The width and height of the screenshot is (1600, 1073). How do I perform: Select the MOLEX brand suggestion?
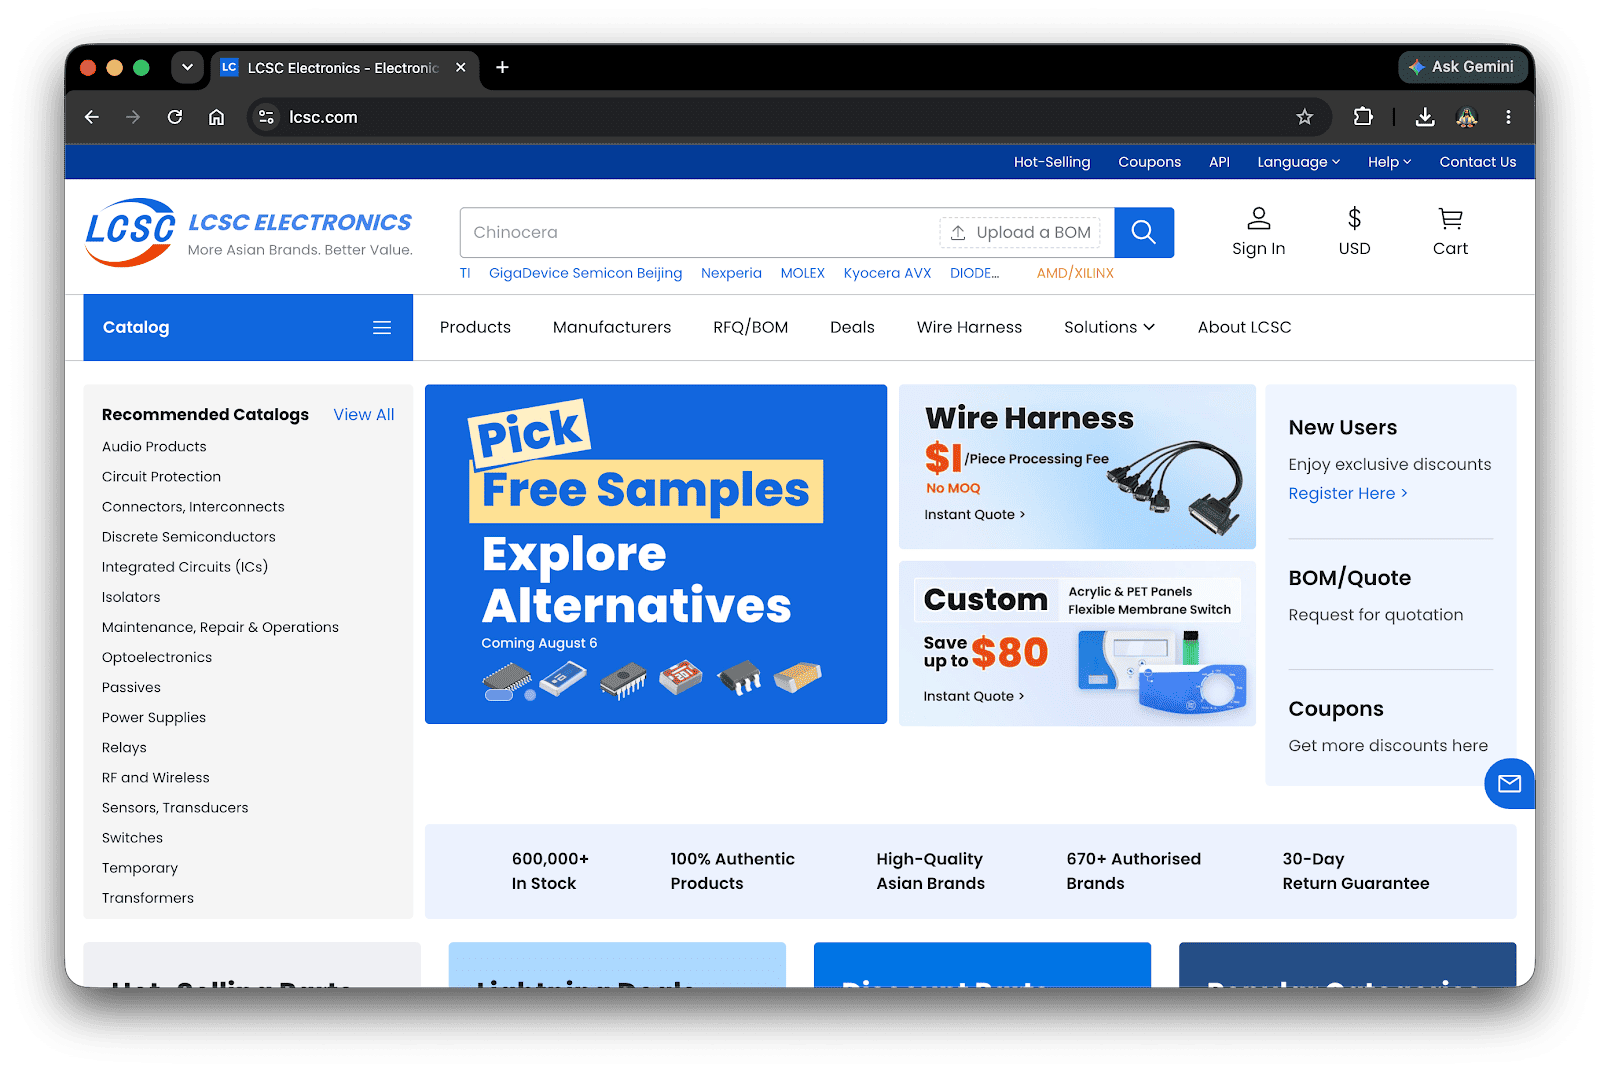(803, 273)
